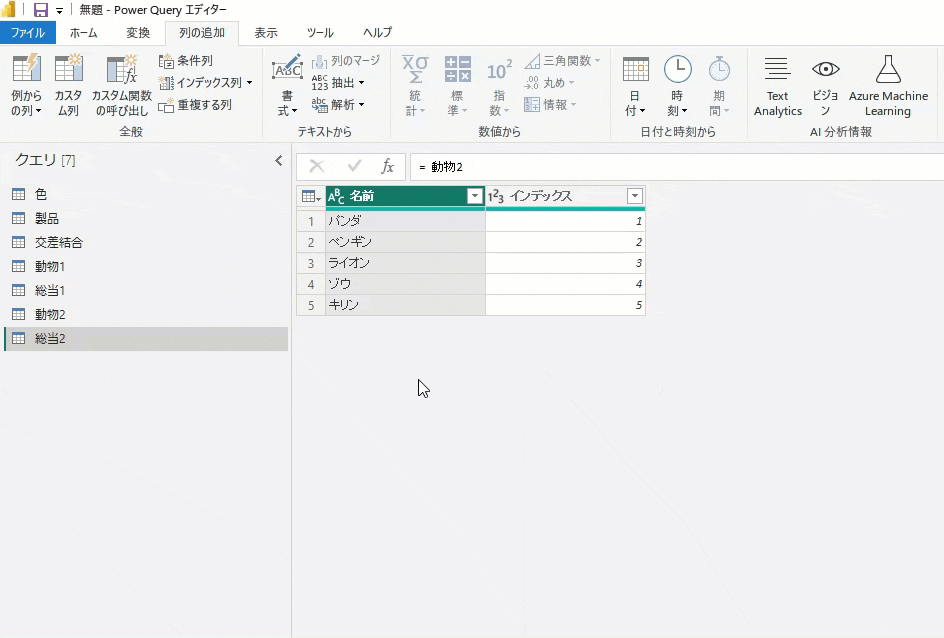
Task: Click Duplicate Column (重複する列)
Action: [195, 105]
